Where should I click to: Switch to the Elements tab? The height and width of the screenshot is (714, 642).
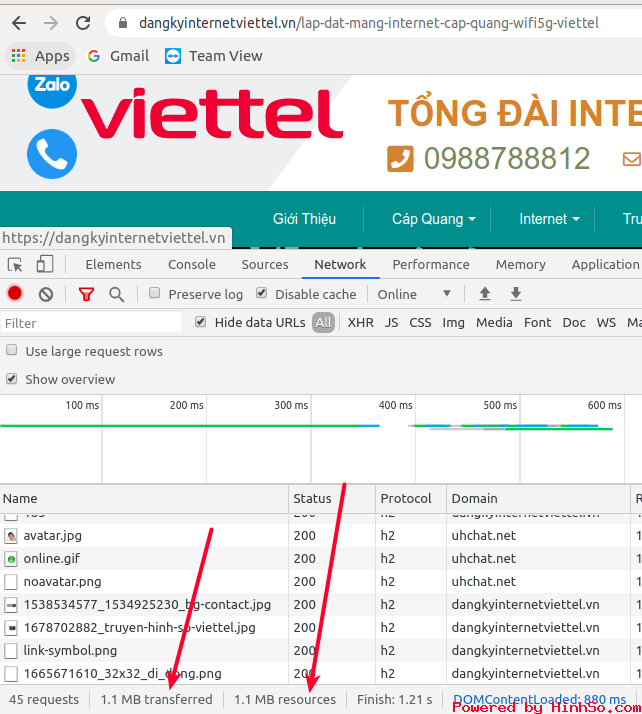tap(113, 265)
